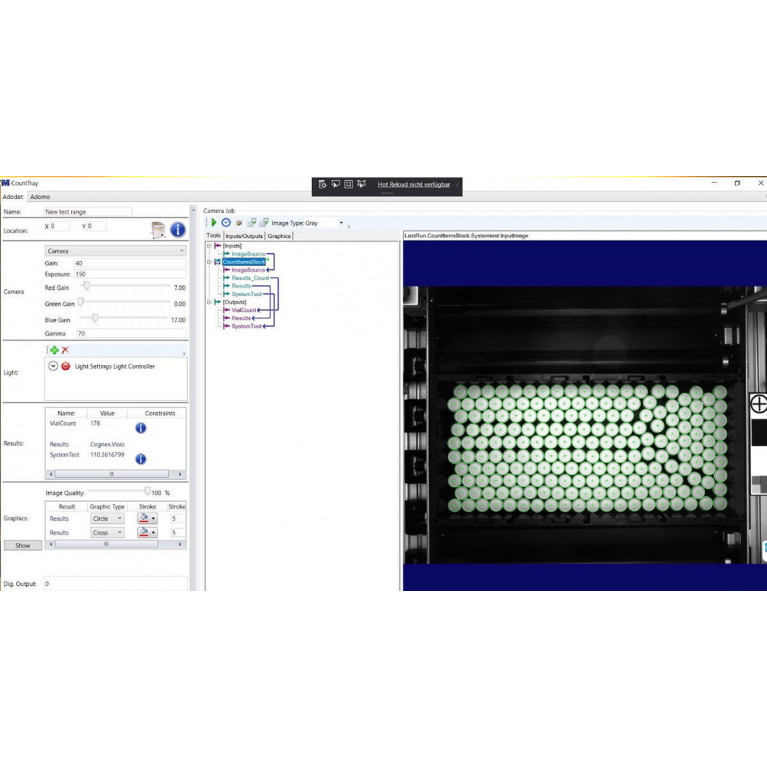767x767 pixels.
Task: Click the Show button
Action: tap(22, 545)
